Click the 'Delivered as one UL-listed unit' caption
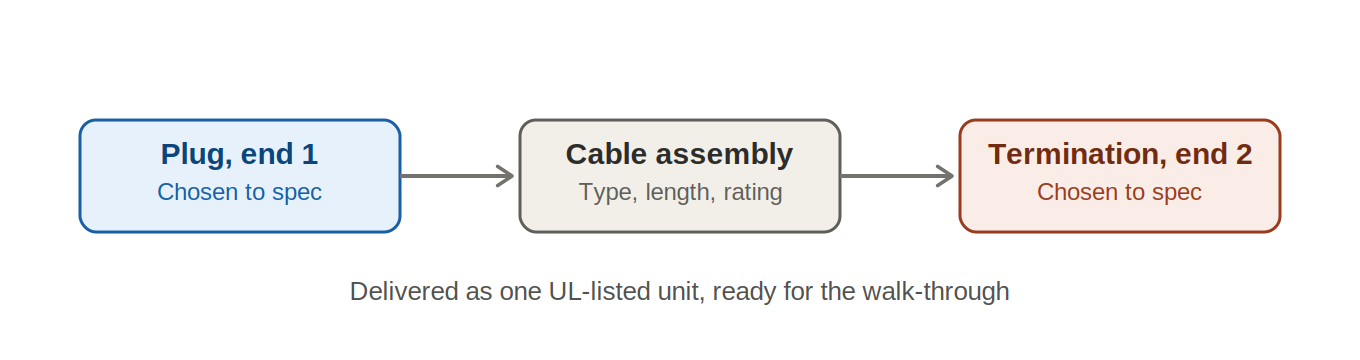1360x360 pixels. pyautogui.click(x=679, y=292)
